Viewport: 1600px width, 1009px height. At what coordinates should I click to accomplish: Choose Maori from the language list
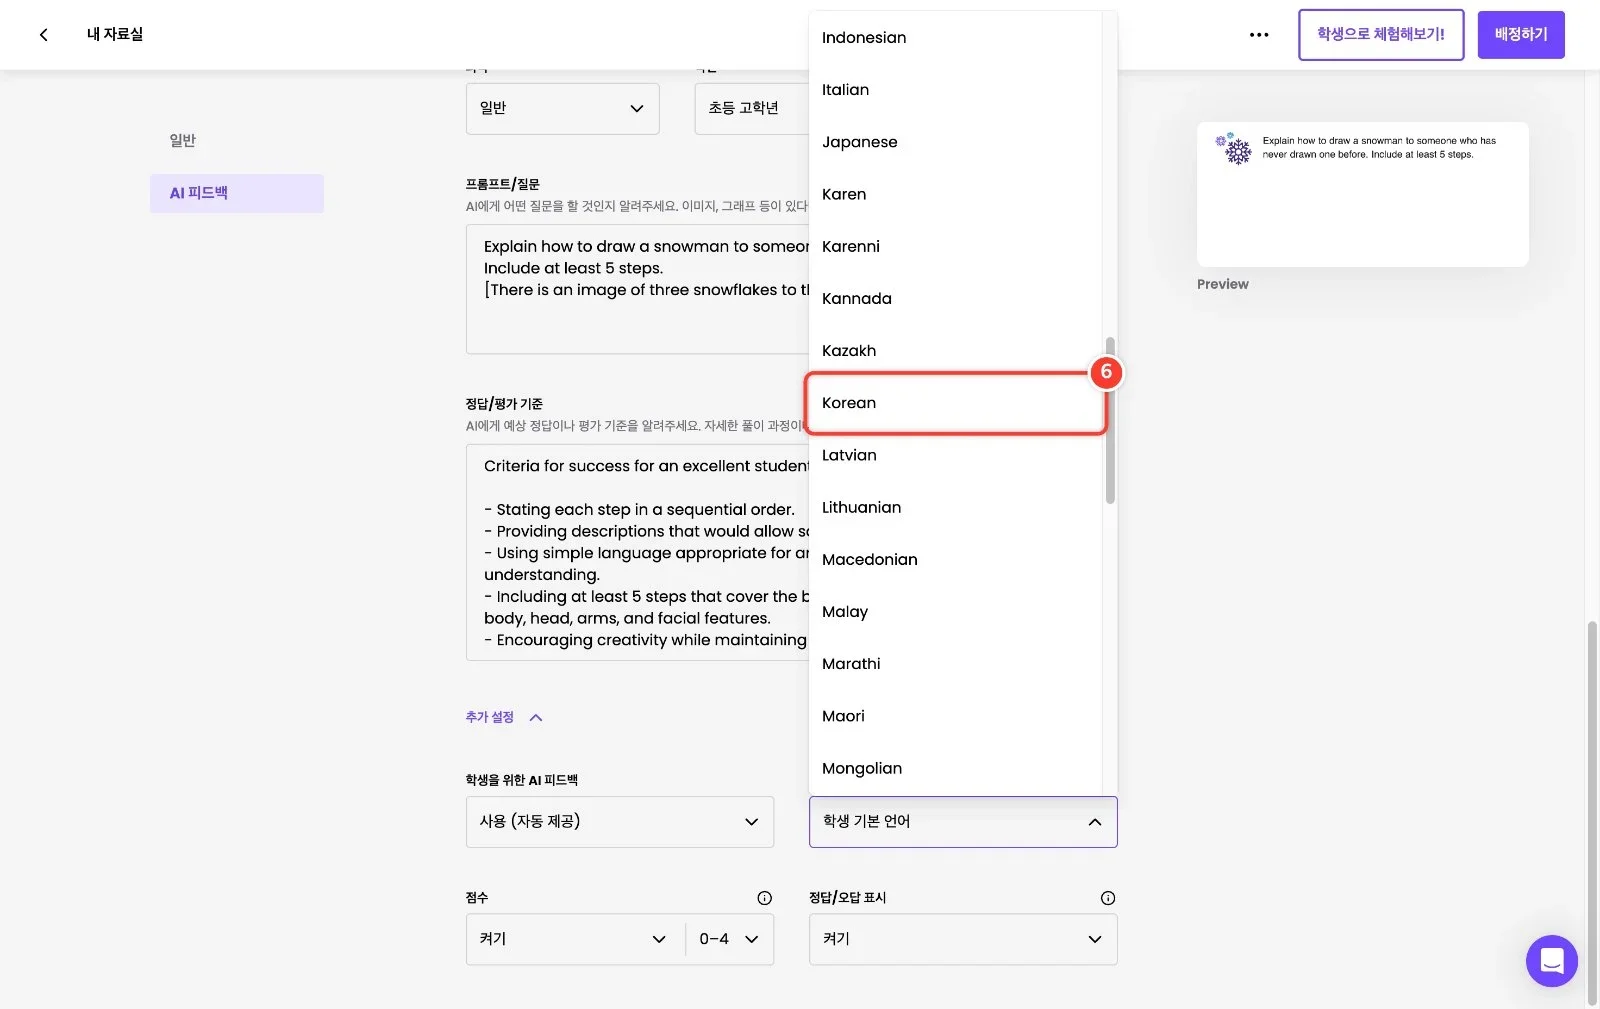(955, 716)
